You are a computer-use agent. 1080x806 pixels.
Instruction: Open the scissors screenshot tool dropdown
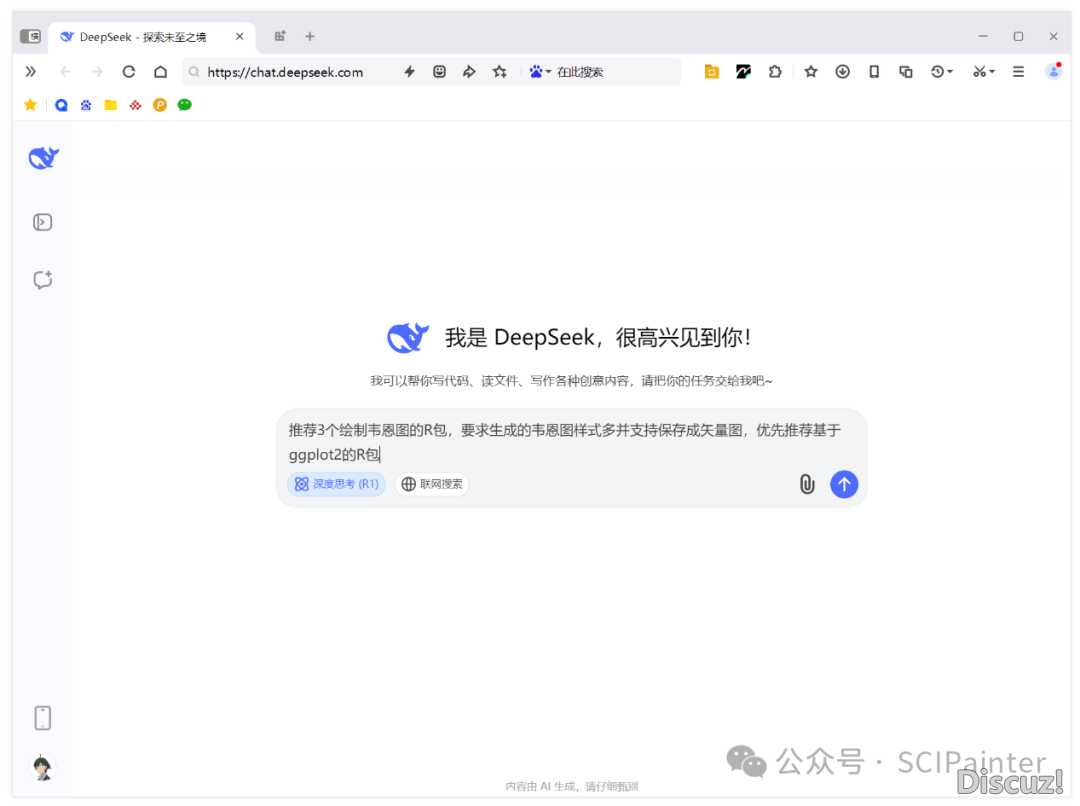click(x=991, y=72)
